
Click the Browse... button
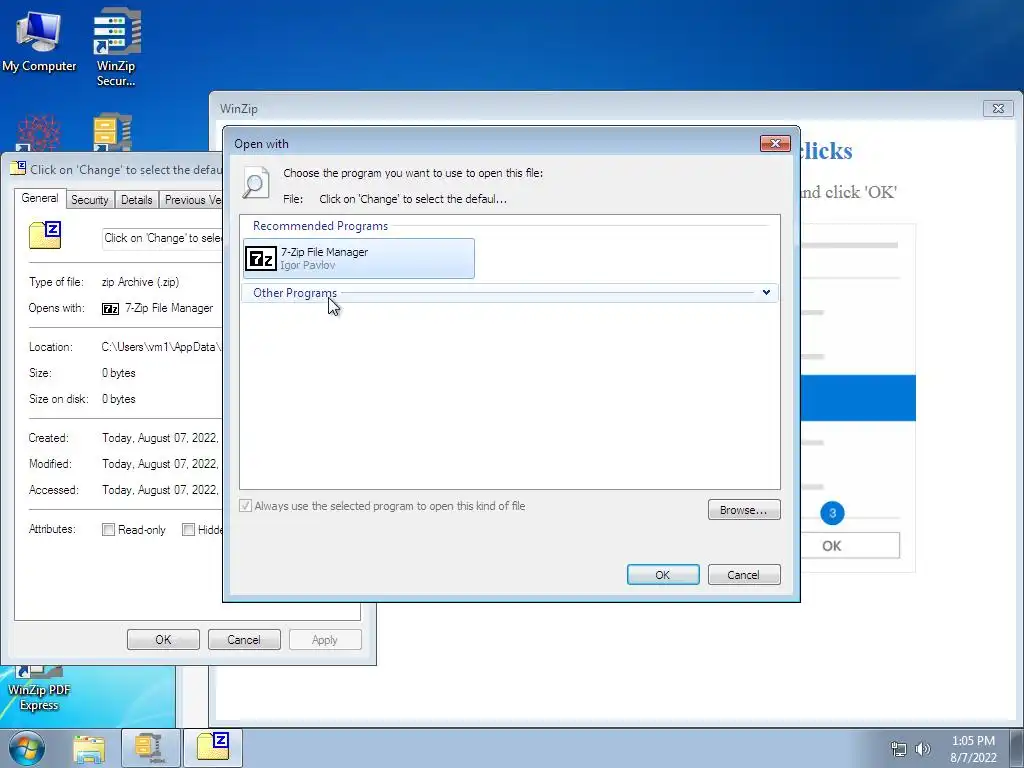[x=744, y=510]
